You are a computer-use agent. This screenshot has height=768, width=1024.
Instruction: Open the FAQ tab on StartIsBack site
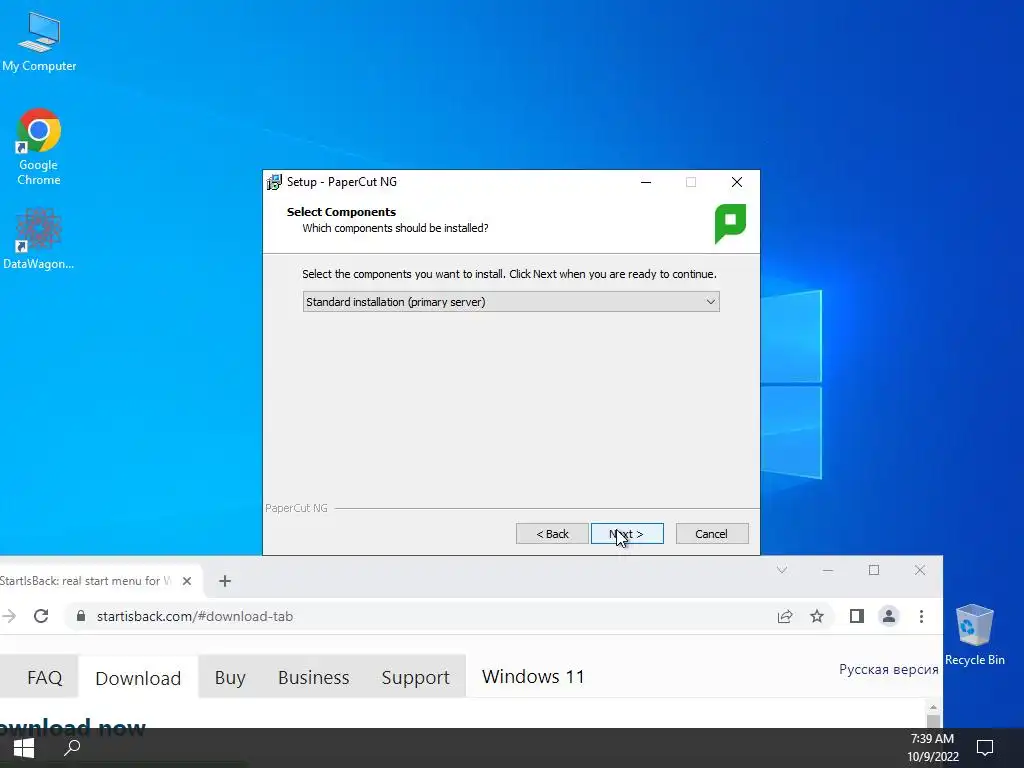(44, 677)
